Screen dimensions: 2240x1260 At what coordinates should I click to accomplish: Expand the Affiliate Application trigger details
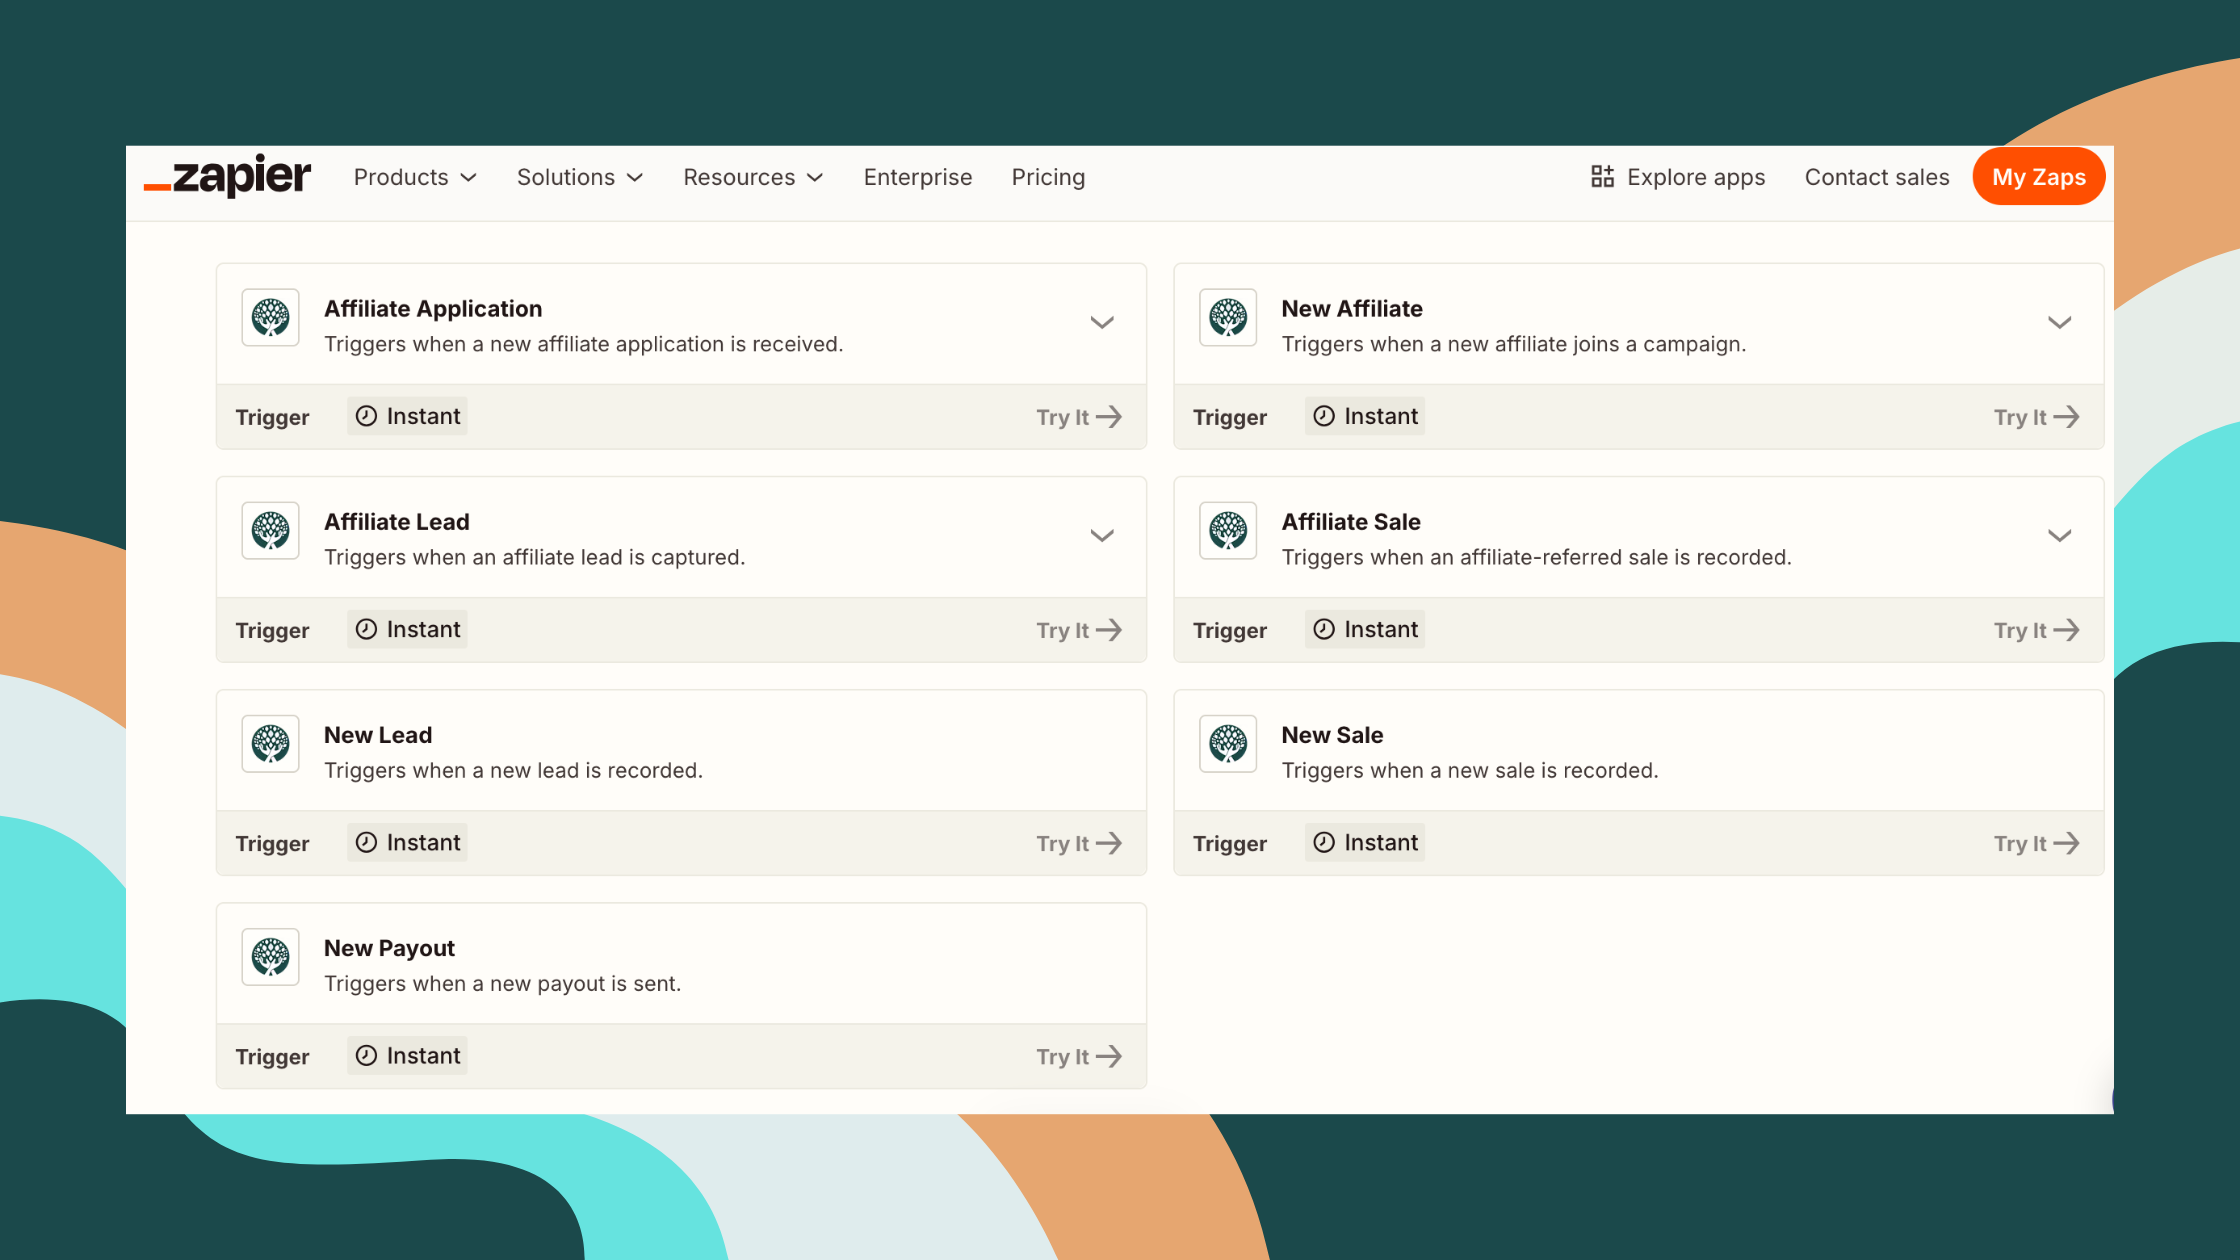click(1102, 322)
